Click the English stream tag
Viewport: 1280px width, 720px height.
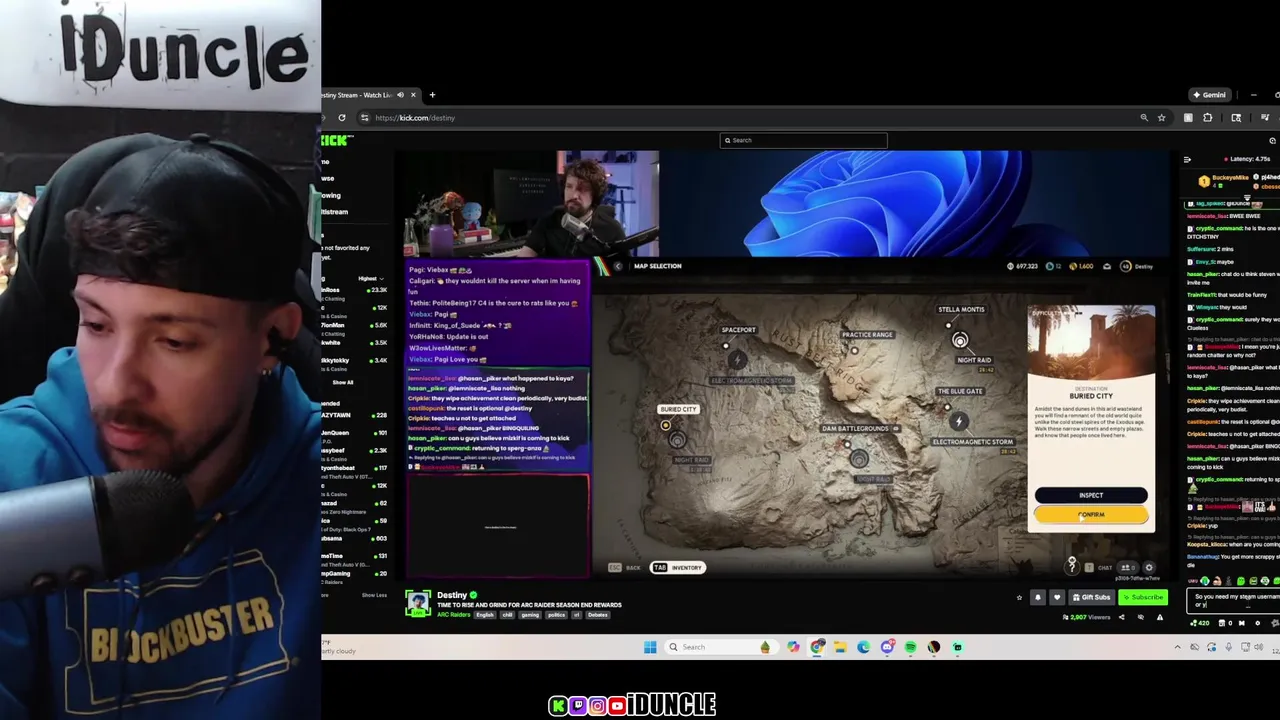pos(485,615)
